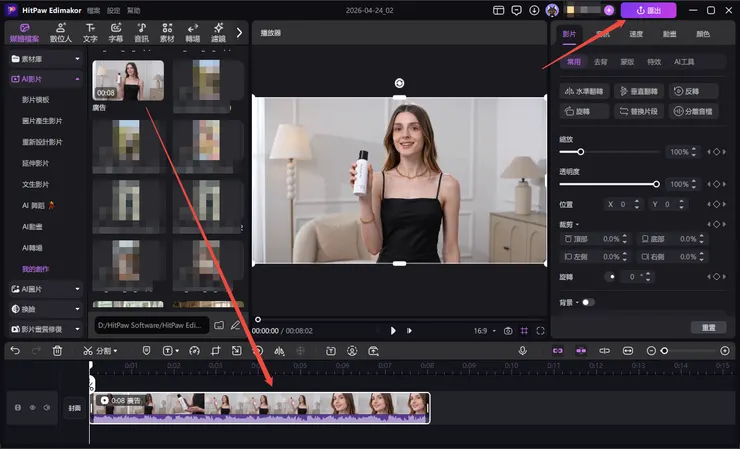Mute the timeline track with speaker icon

pyautogui.click(x=46, y=407)
